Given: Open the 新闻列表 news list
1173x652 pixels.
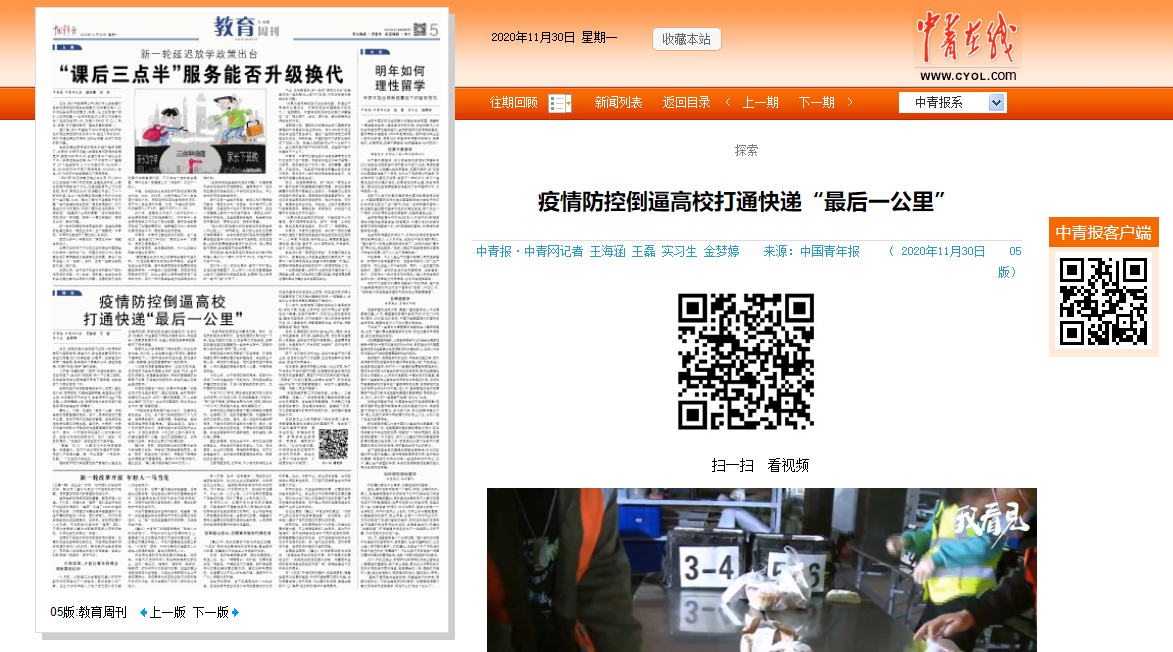Looking at the screenshot, I should [x=618, y=102].
